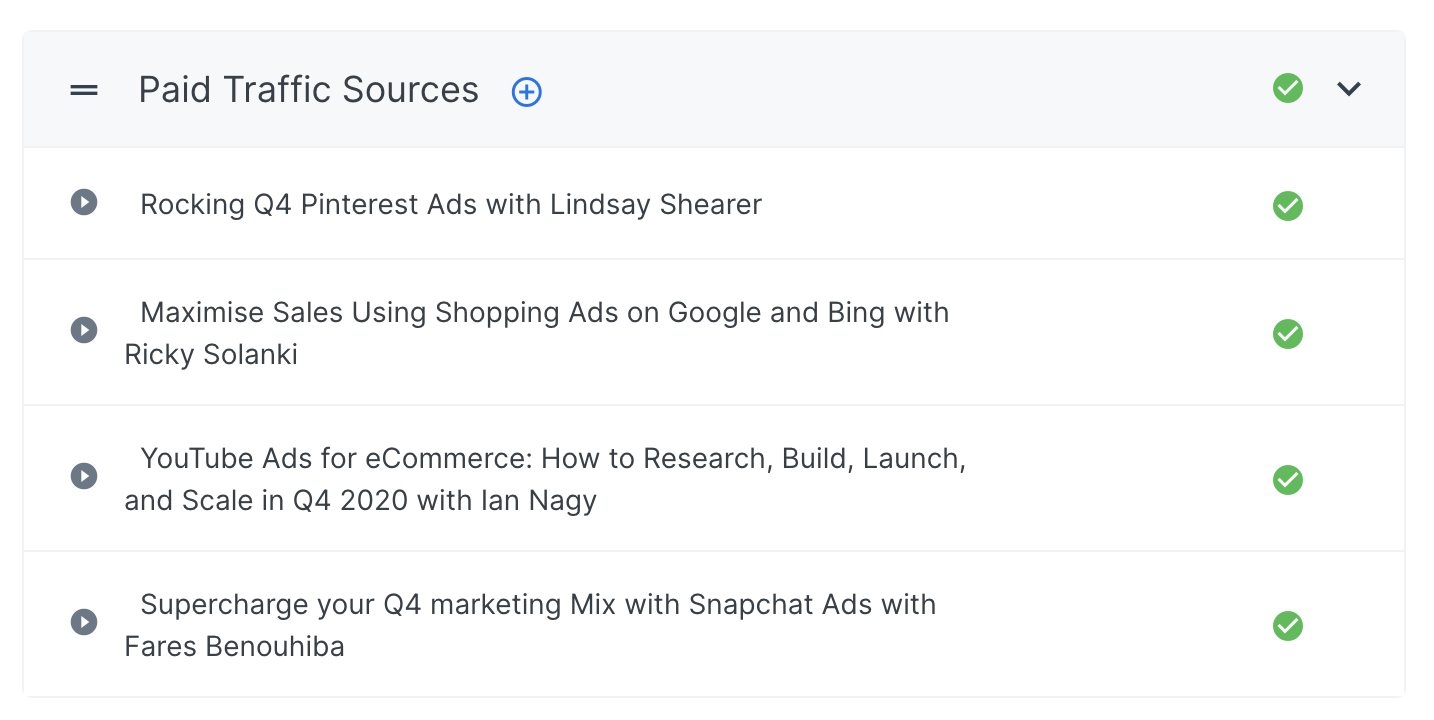The height and width of the screenshot is (720, 1434).
Task: Add a lesson with the blue plus icon
Action: pos(526,92)
